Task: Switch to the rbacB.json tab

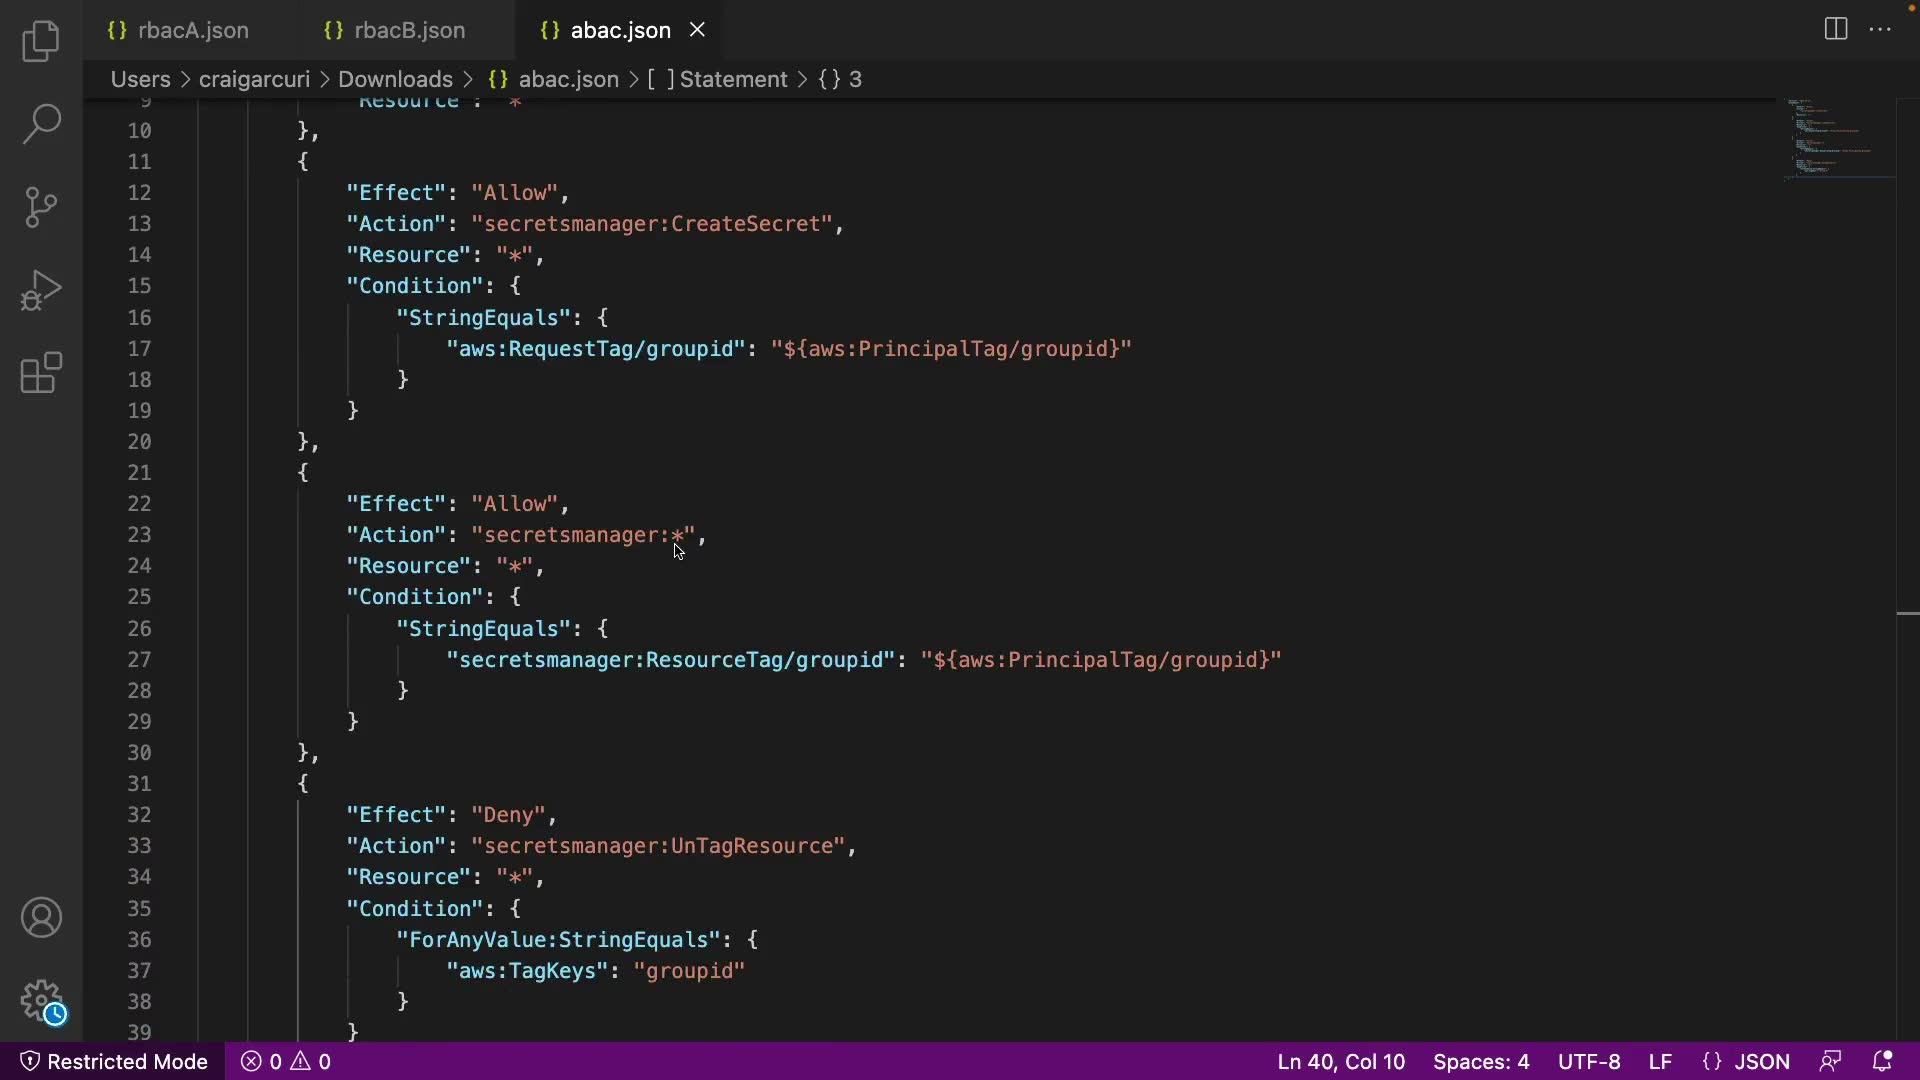Action: click(x=409, y=30)
